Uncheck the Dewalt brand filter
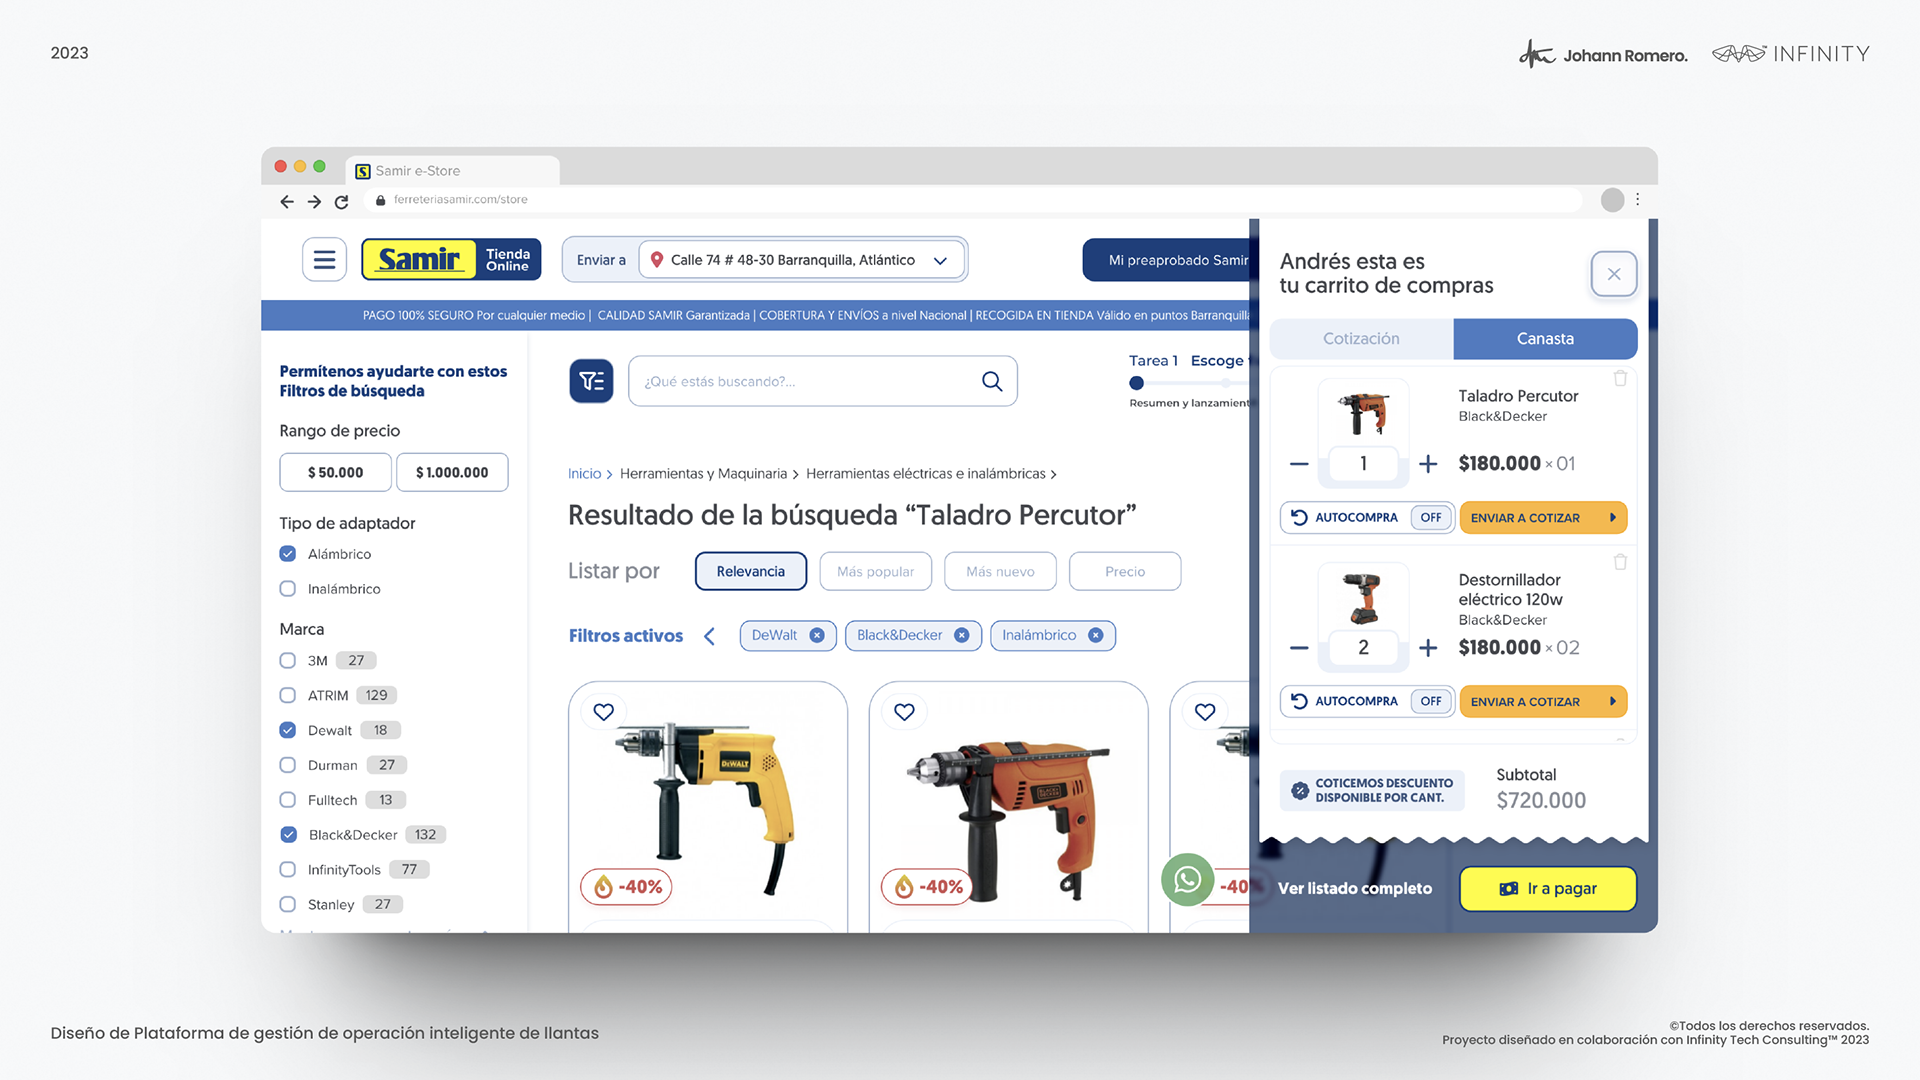 288,731
